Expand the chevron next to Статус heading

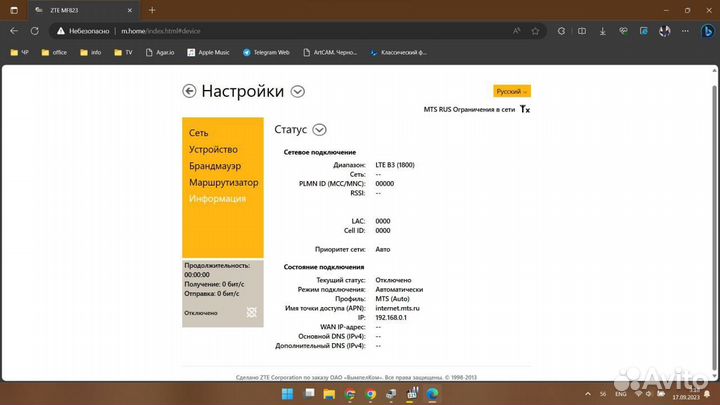[x=319, y=130]
